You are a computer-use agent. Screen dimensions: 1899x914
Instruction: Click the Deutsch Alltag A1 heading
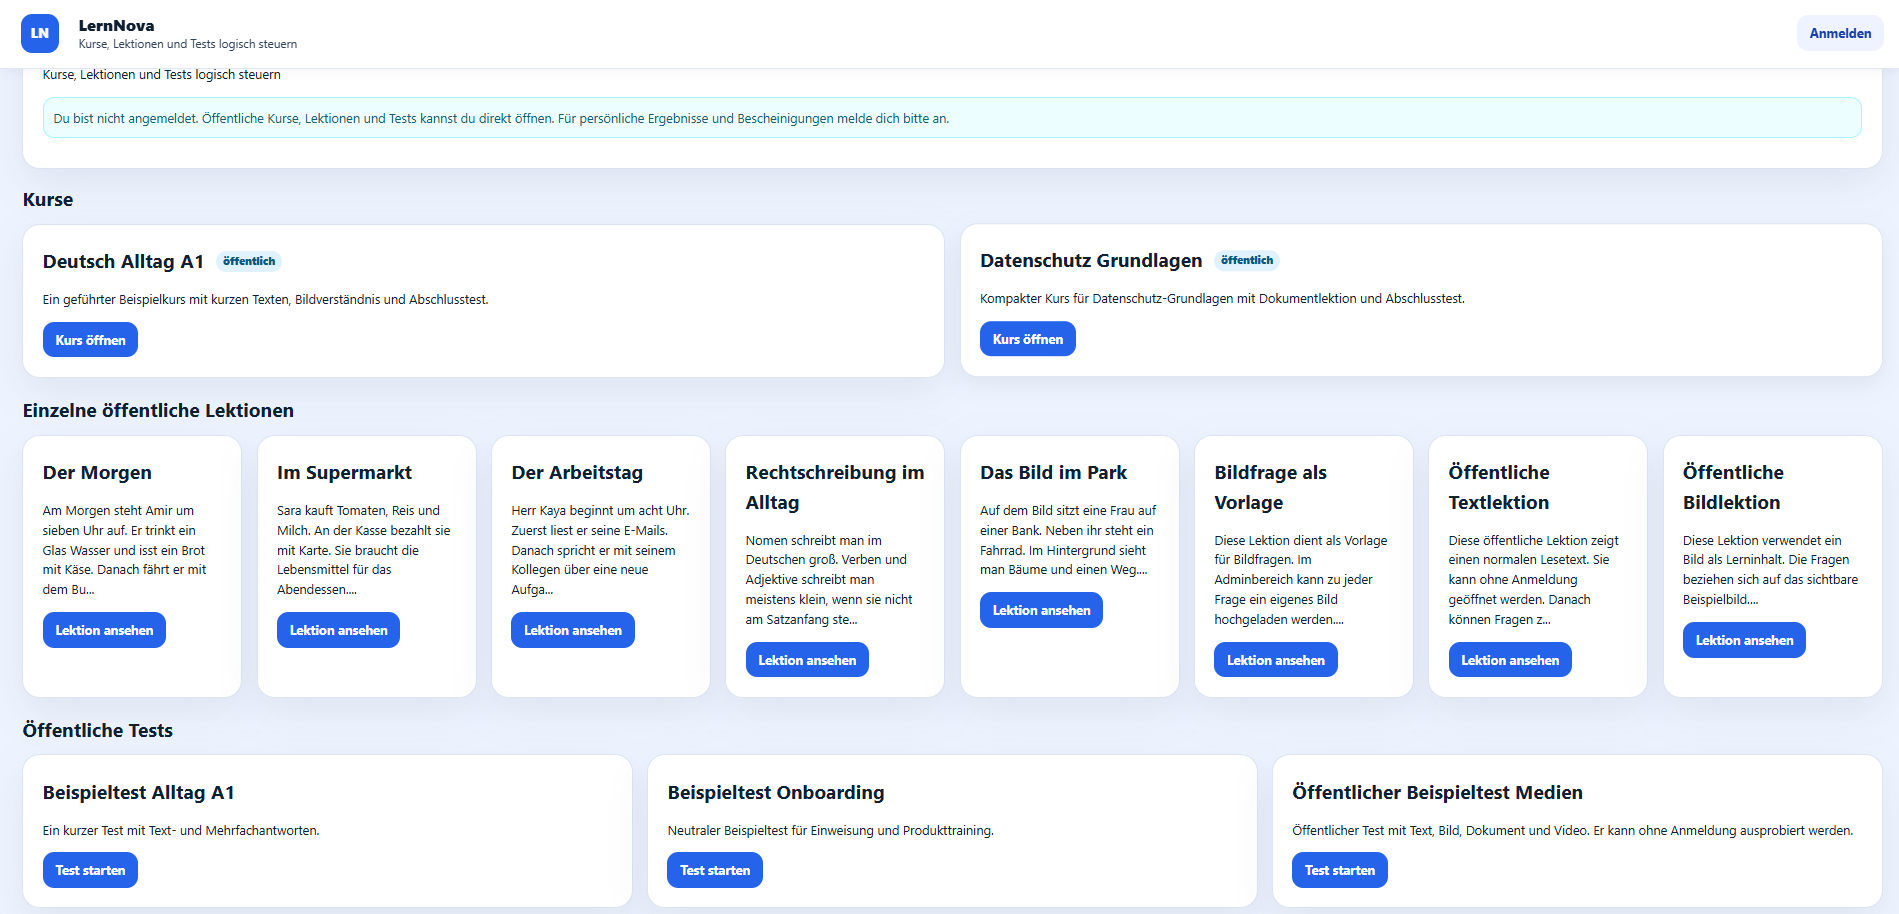pos(123,261)
